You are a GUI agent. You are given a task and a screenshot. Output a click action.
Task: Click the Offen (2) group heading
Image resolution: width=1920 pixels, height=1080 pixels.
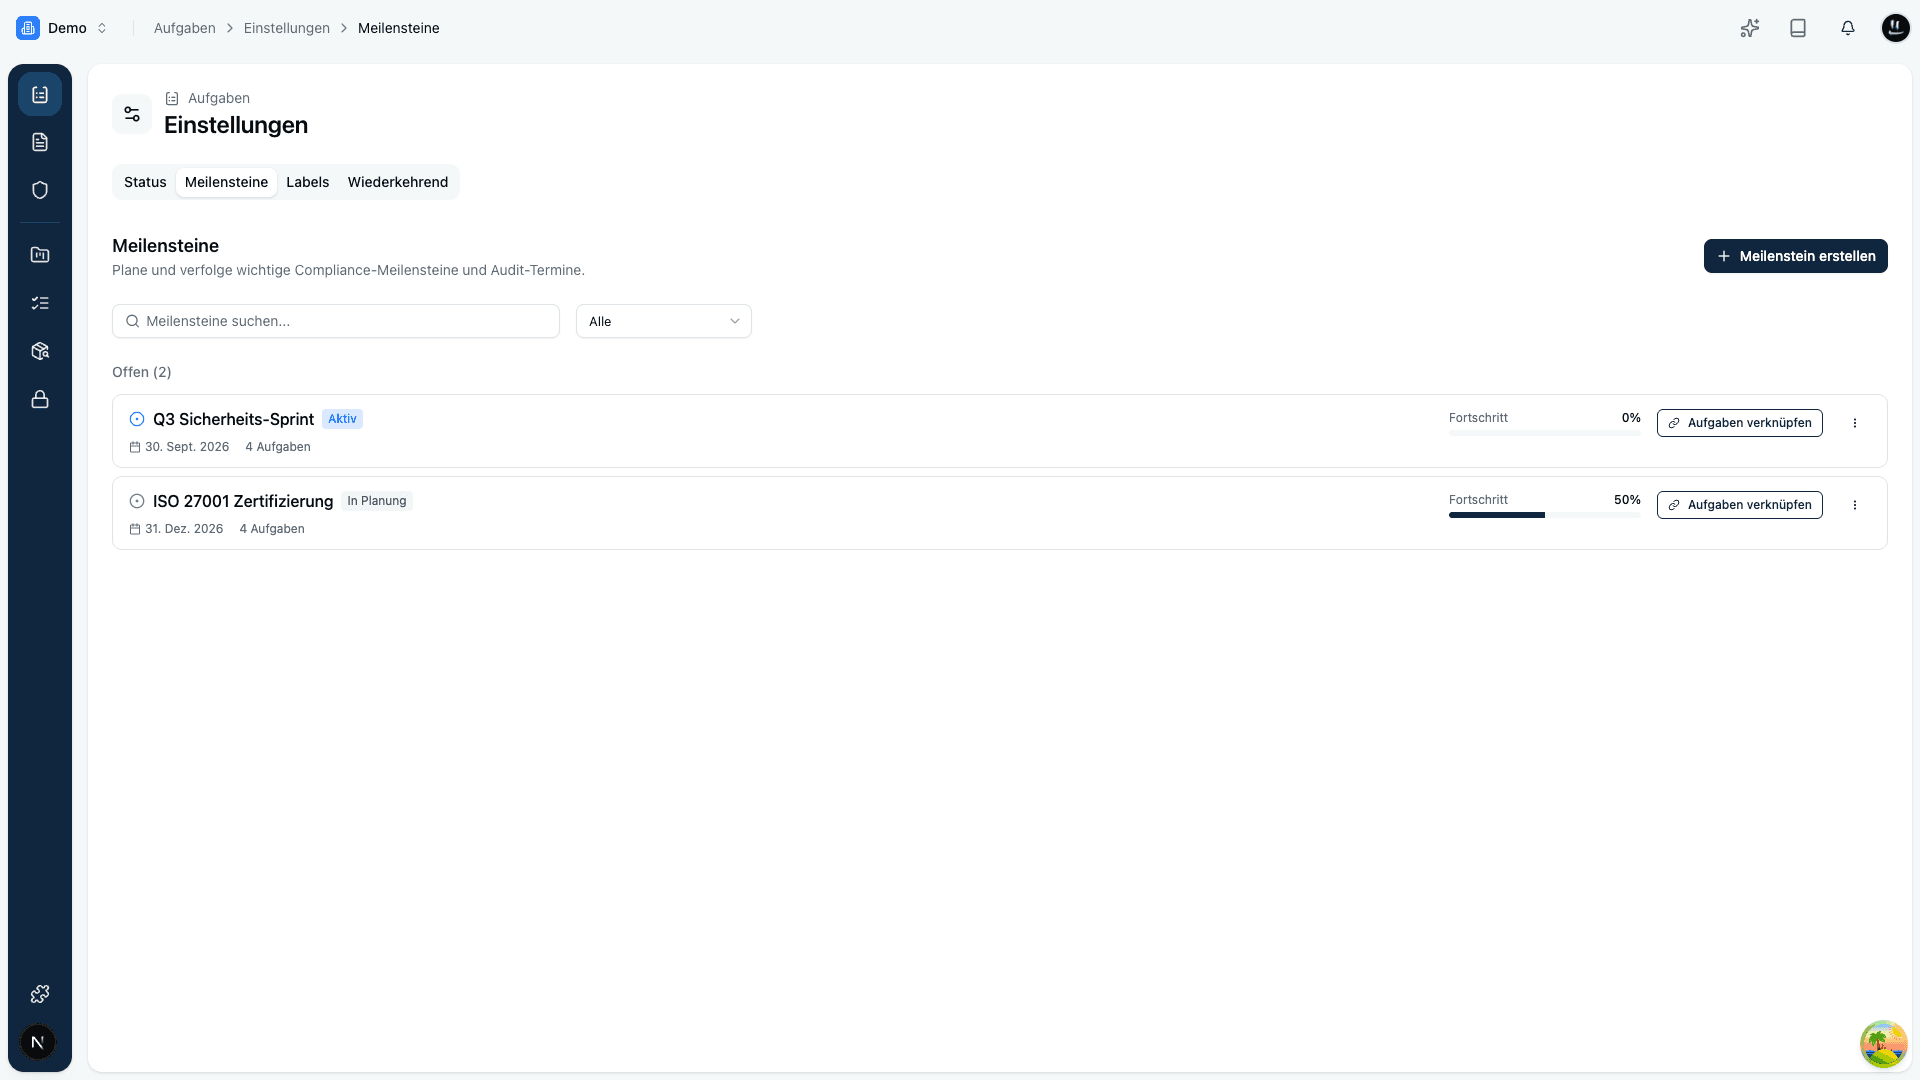(141, 372)
